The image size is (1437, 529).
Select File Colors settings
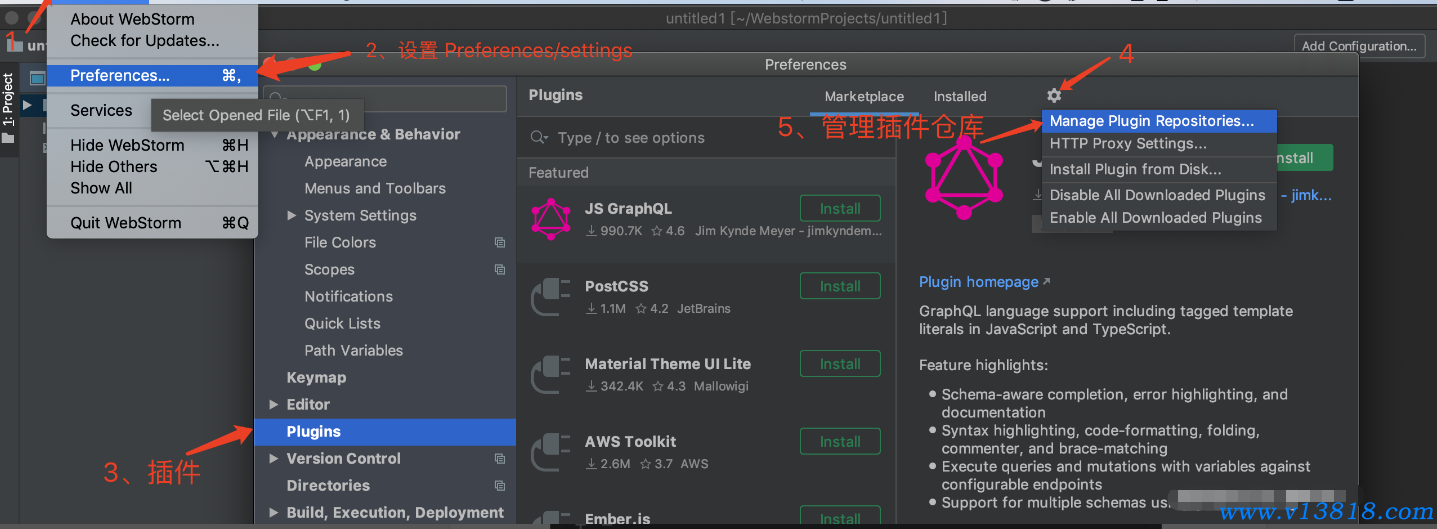[x=340, y=243]
